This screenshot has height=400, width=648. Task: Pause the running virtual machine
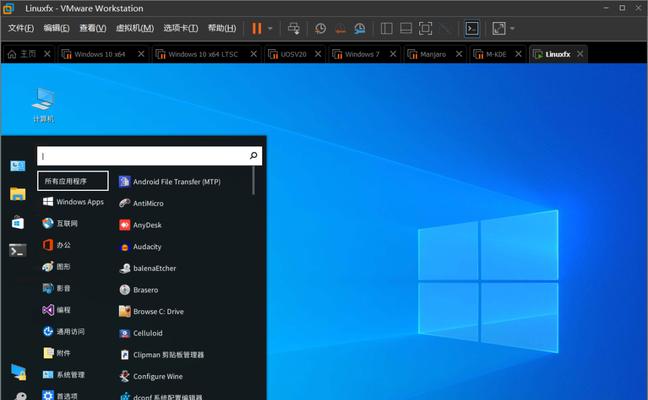point(257,29)
